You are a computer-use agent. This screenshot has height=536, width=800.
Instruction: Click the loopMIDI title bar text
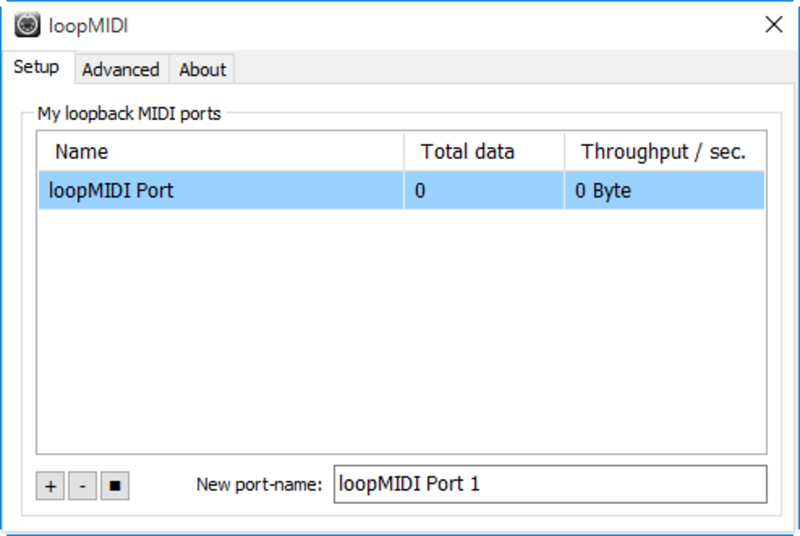pos(88,25)
